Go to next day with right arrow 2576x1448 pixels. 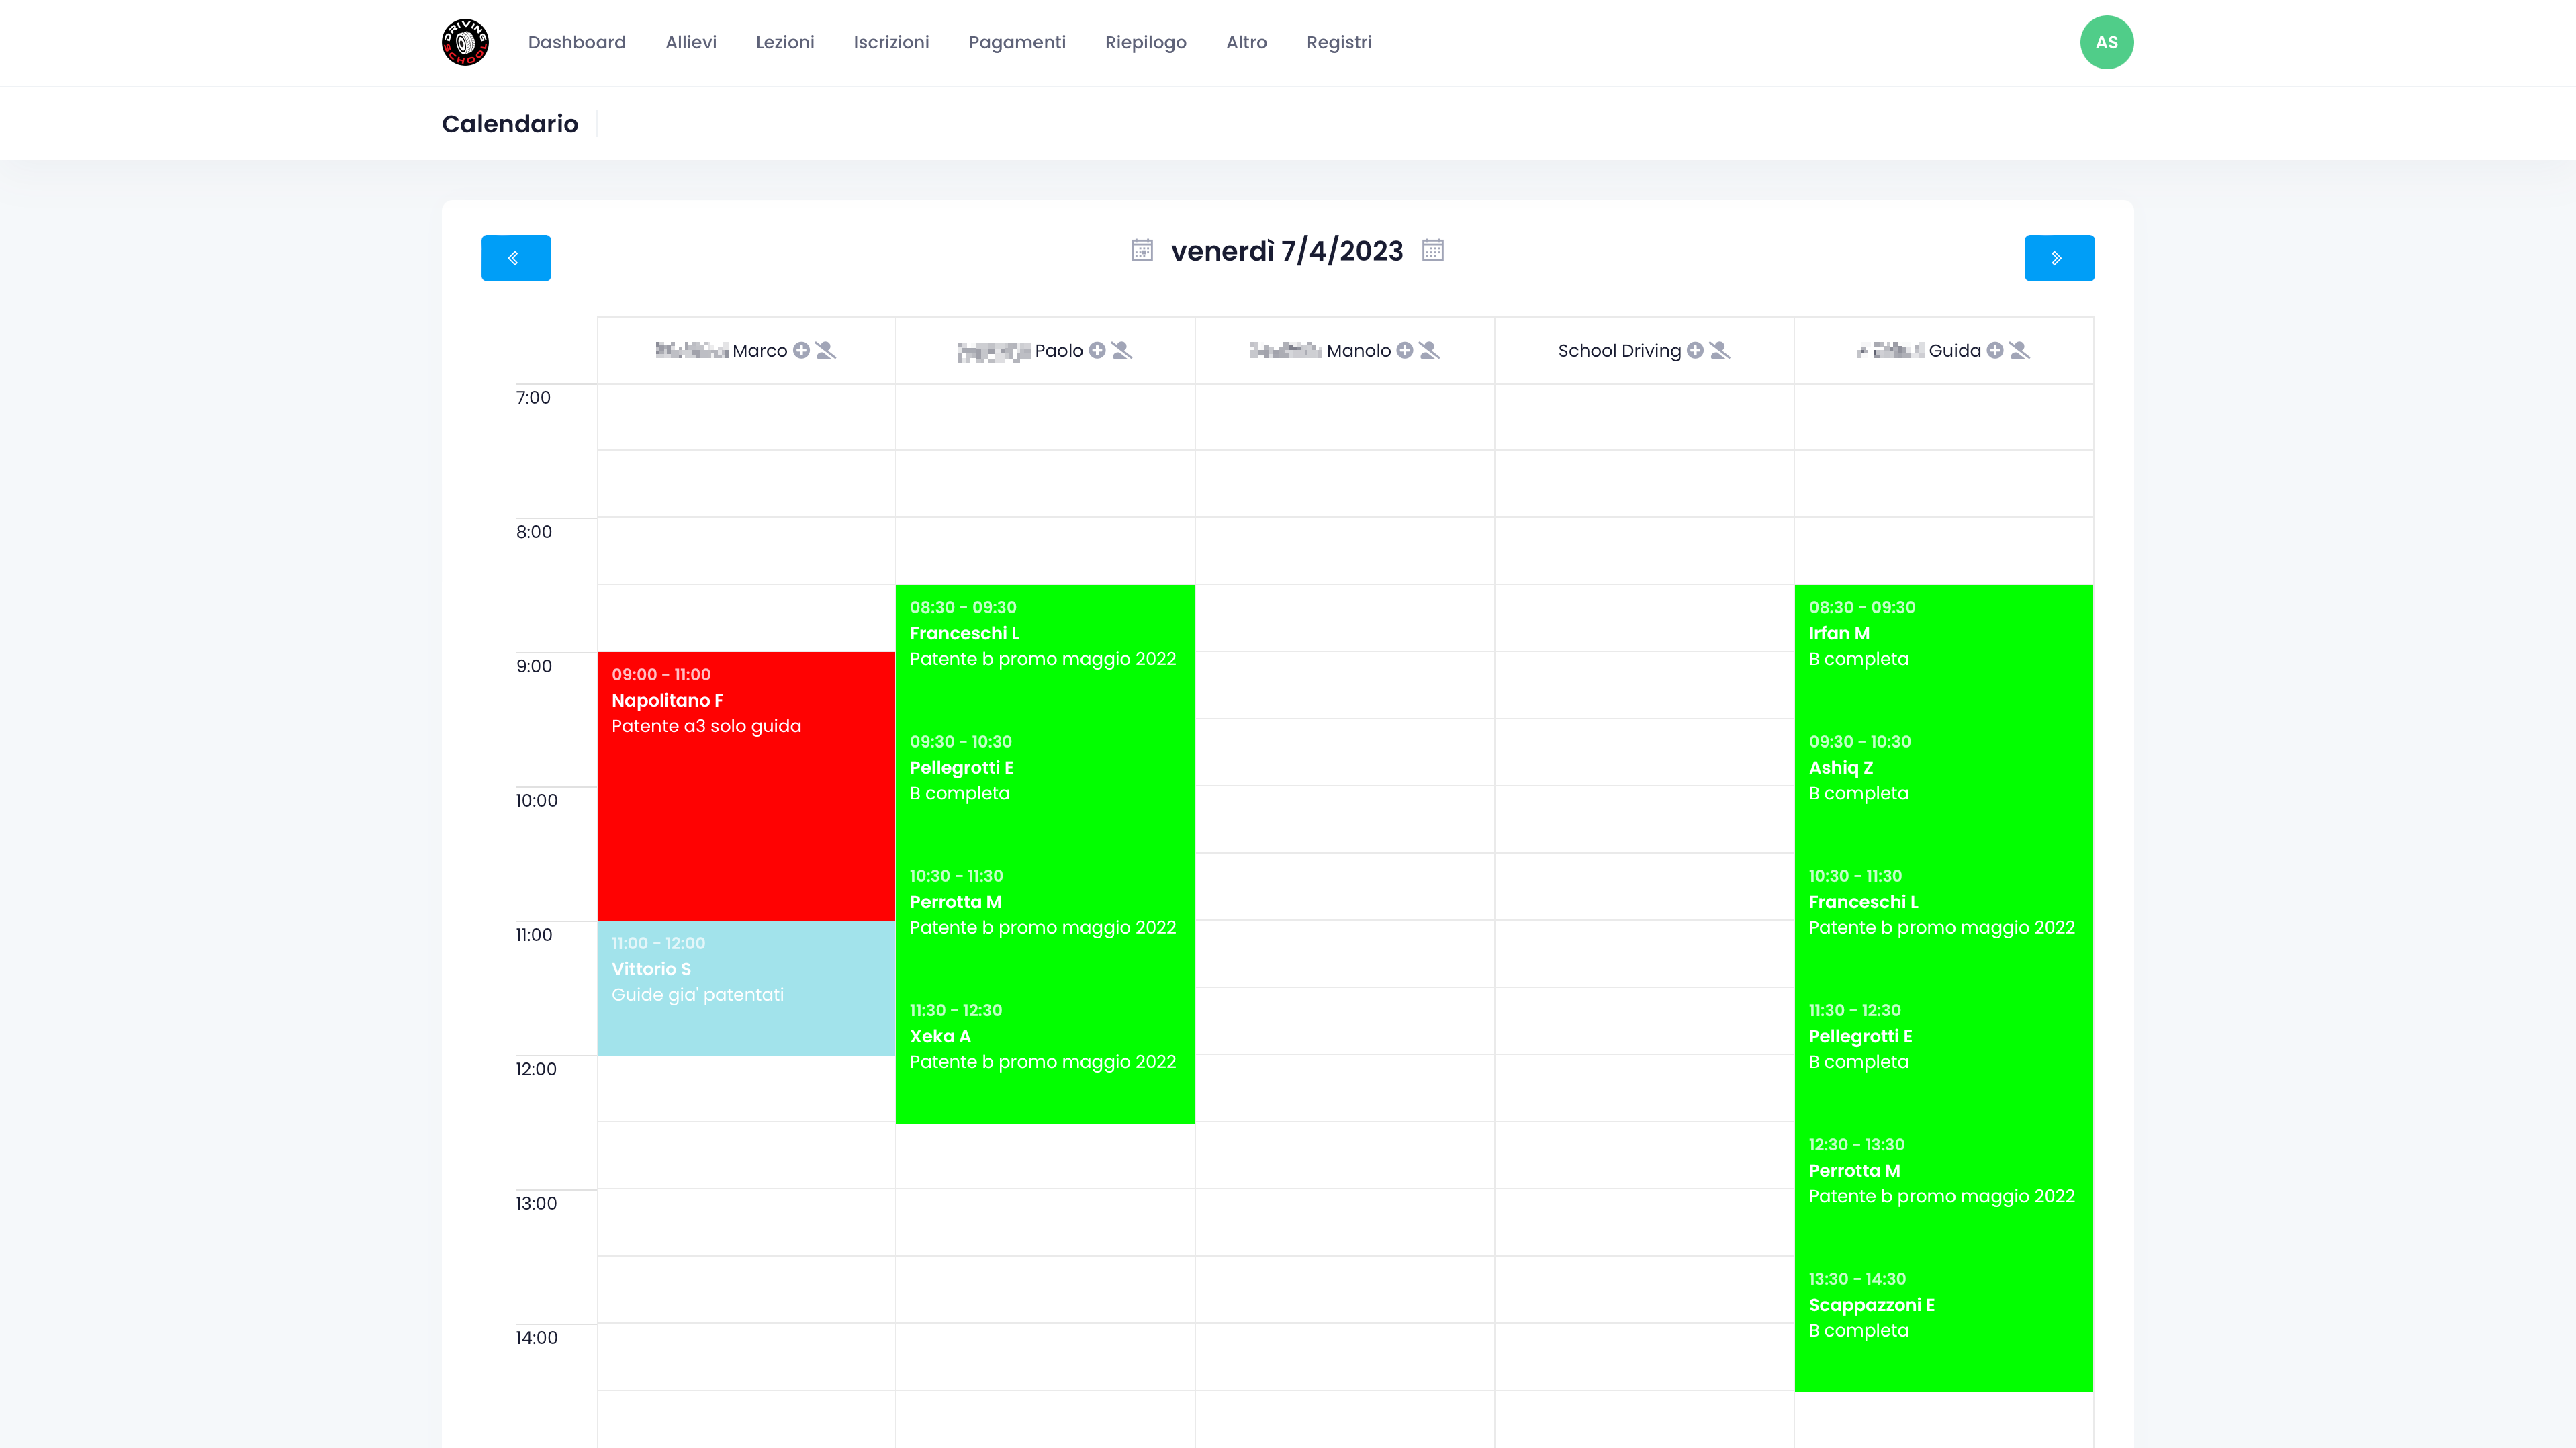[x=2059, y=258]
